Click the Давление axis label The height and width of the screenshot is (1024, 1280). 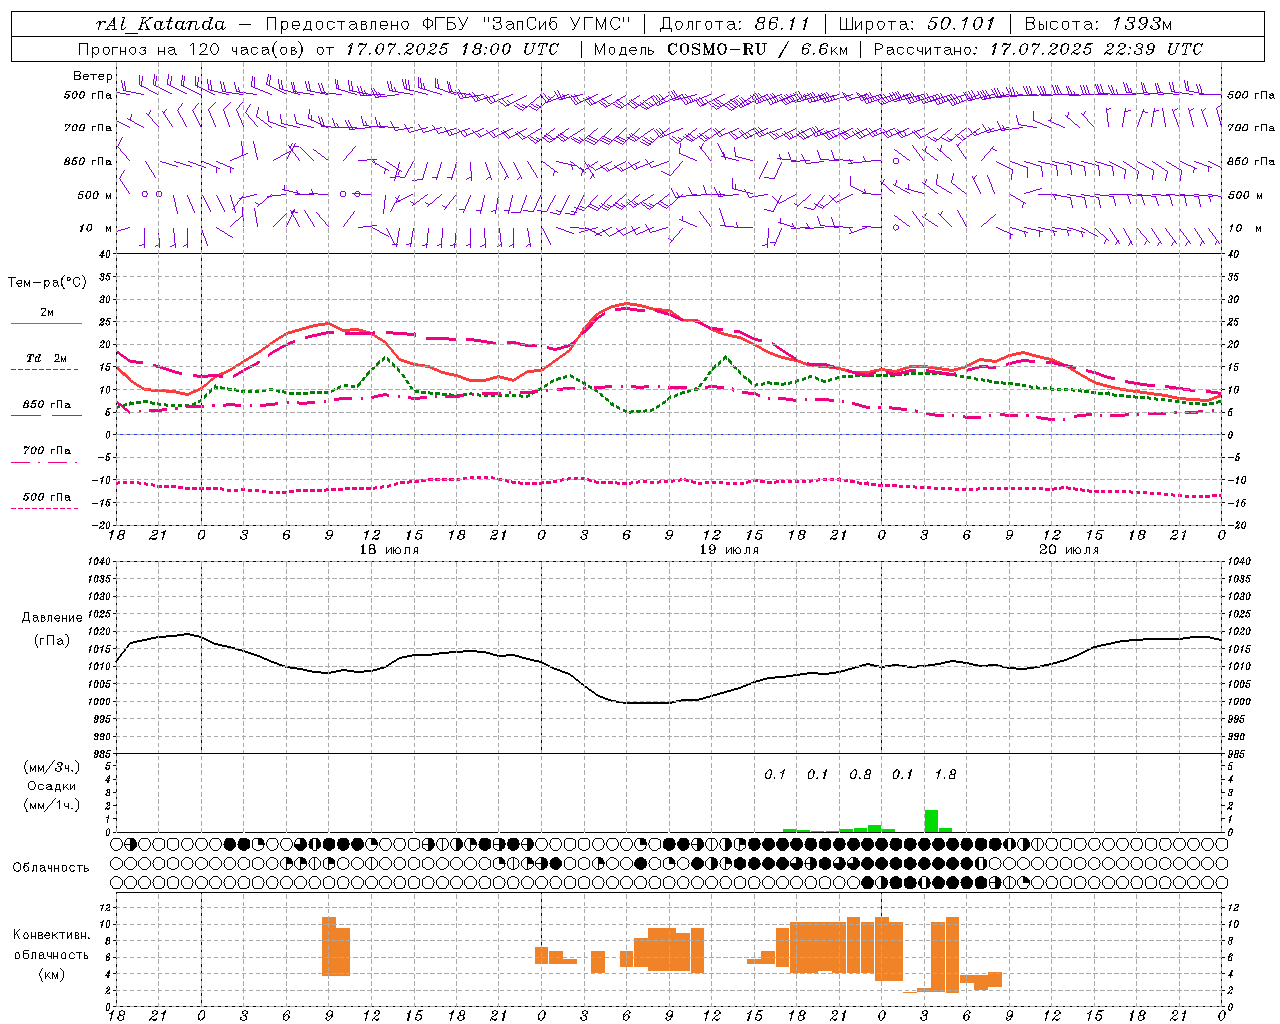[52, 617]
